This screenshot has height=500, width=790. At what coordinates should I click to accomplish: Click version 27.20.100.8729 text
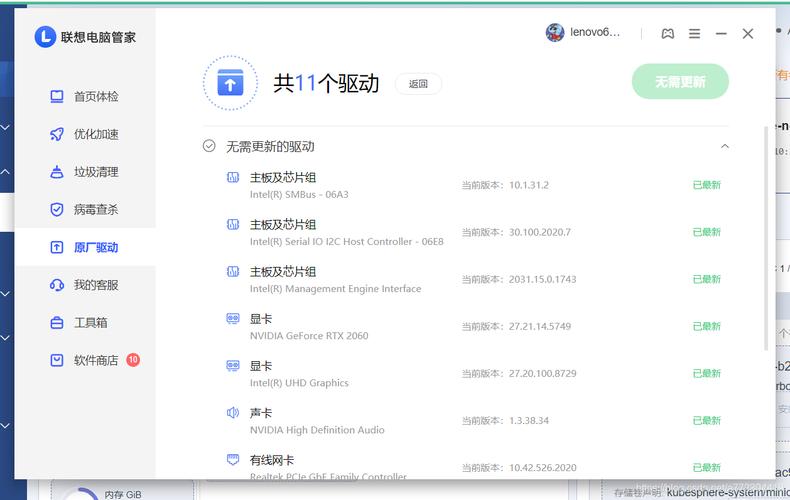(543, 373)
